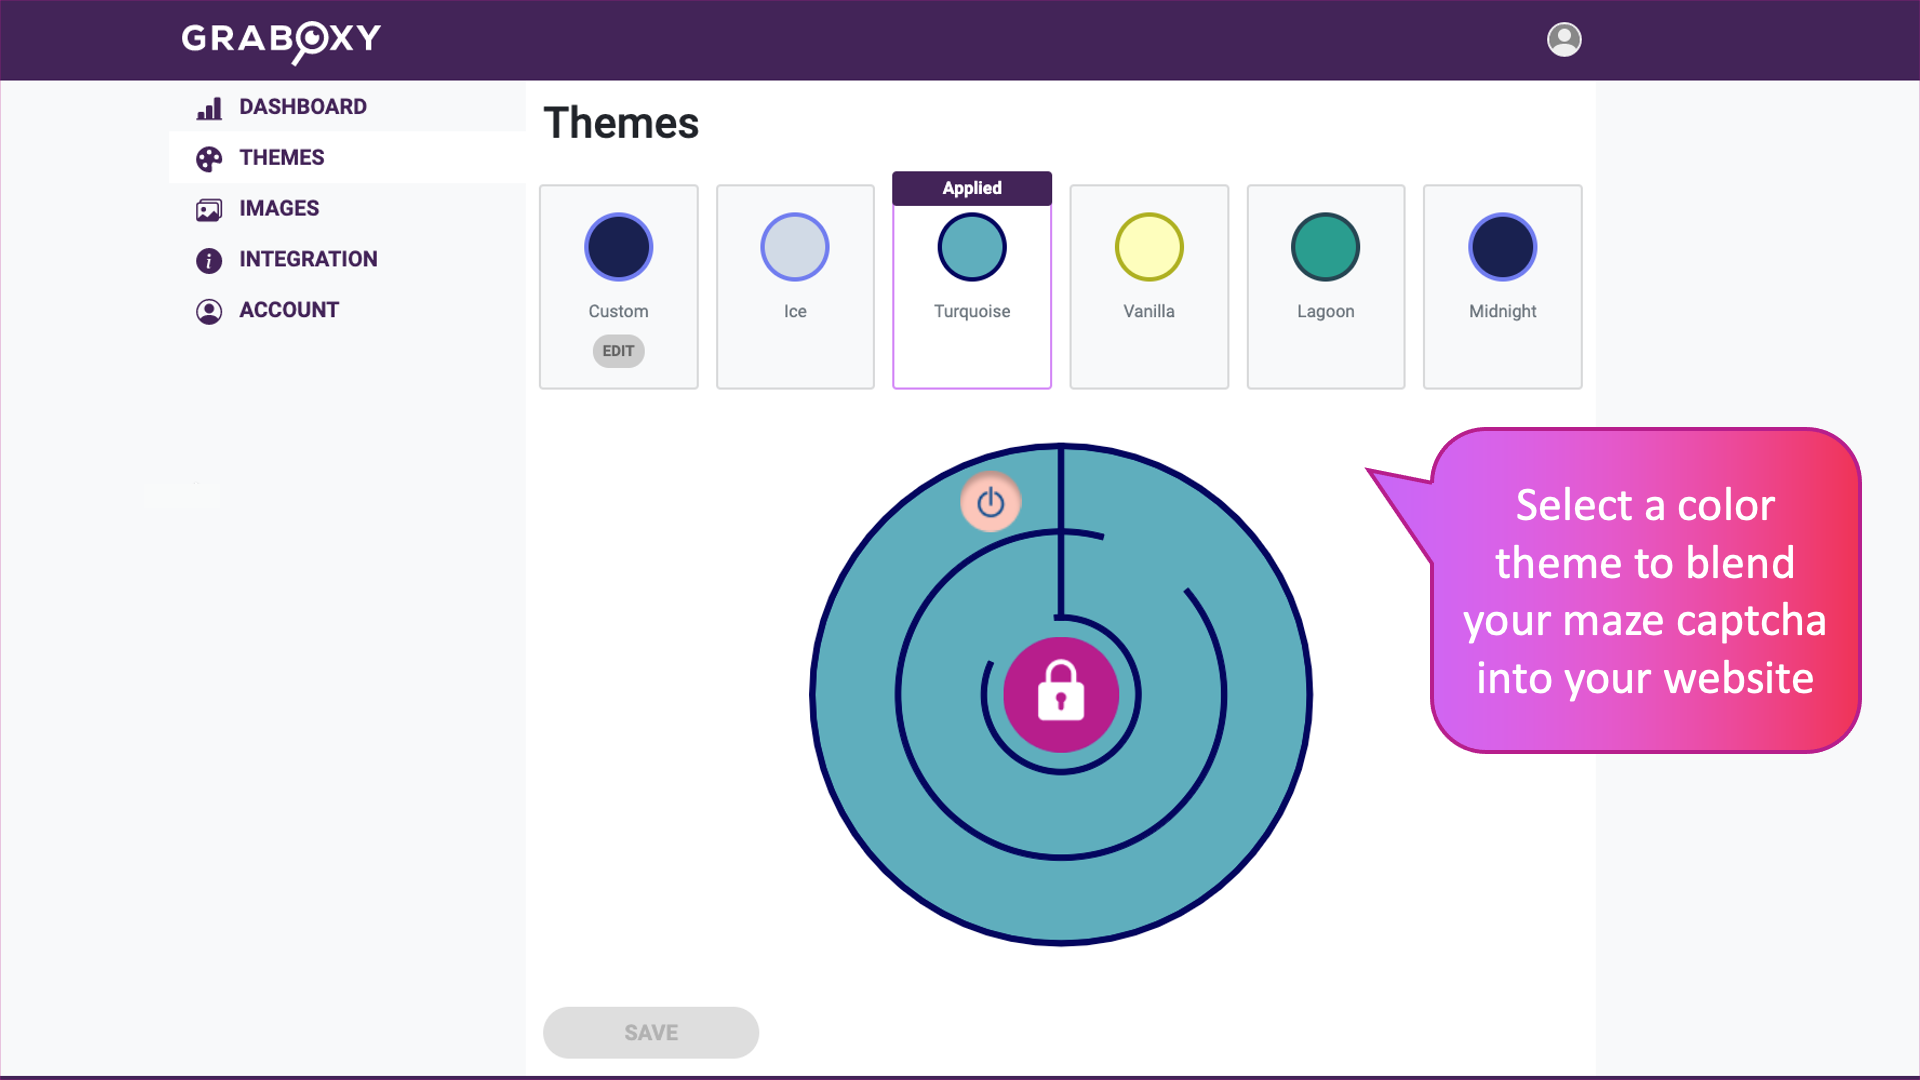Navigate to the Dashboard menu entry

pos(303,107)
